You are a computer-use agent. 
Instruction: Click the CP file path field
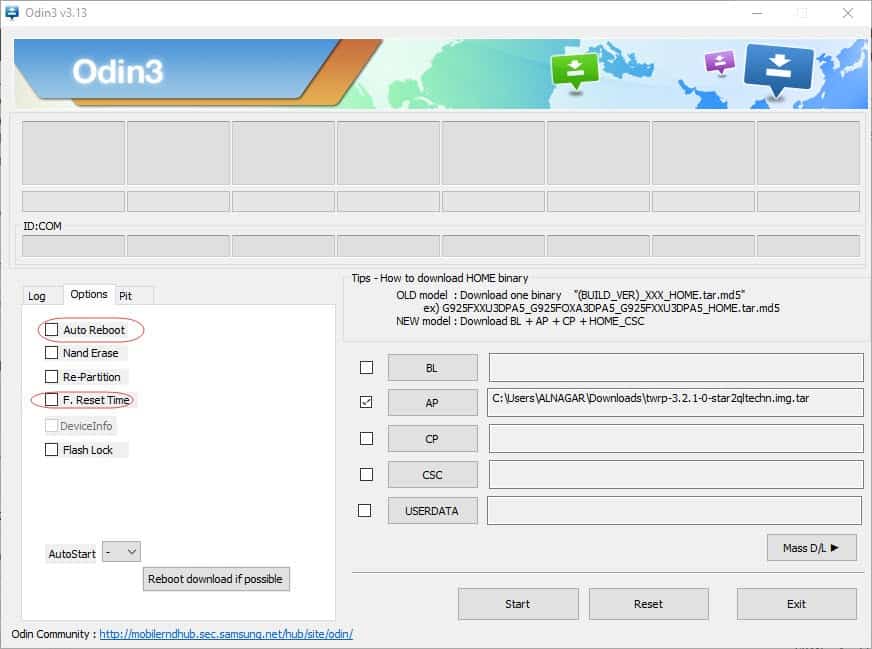click(676, 439)
